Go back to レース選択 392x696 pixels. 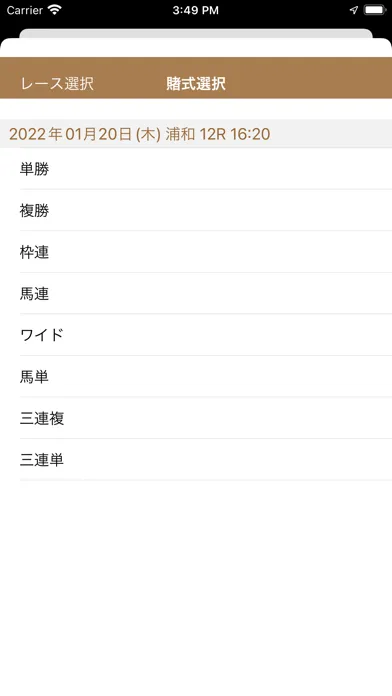coord(57,83)
